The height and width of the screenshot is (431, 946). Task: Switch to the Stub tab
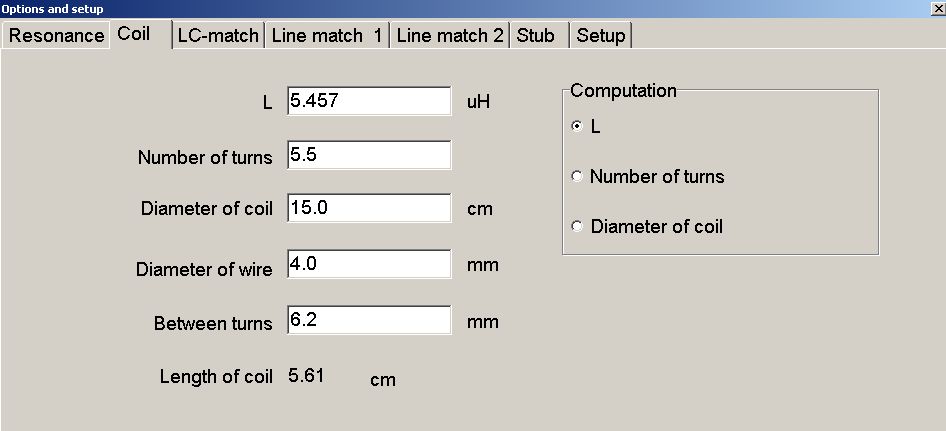point(536,36)
